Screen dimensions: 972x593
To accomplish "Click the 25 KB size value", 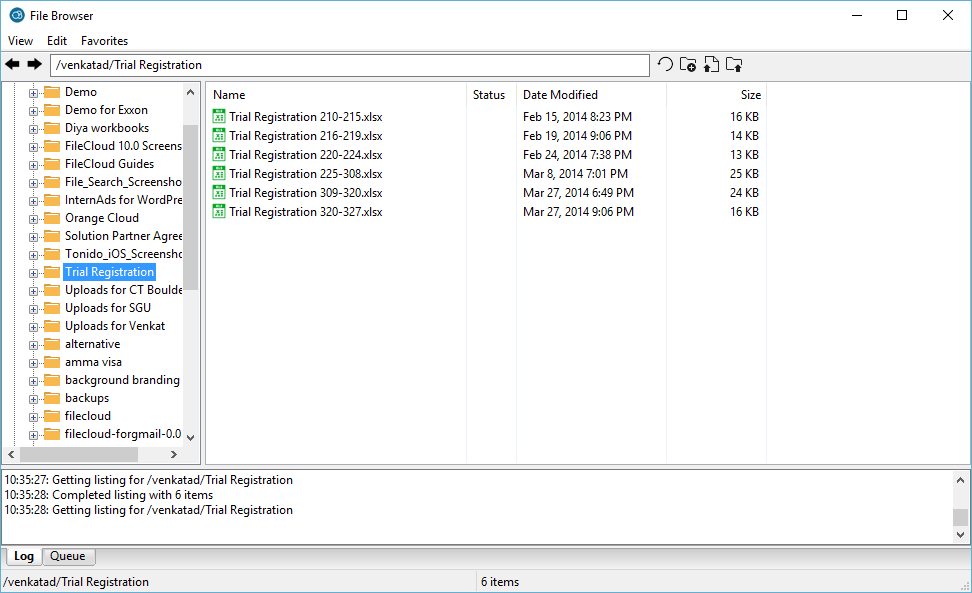I will pos(744,174).
